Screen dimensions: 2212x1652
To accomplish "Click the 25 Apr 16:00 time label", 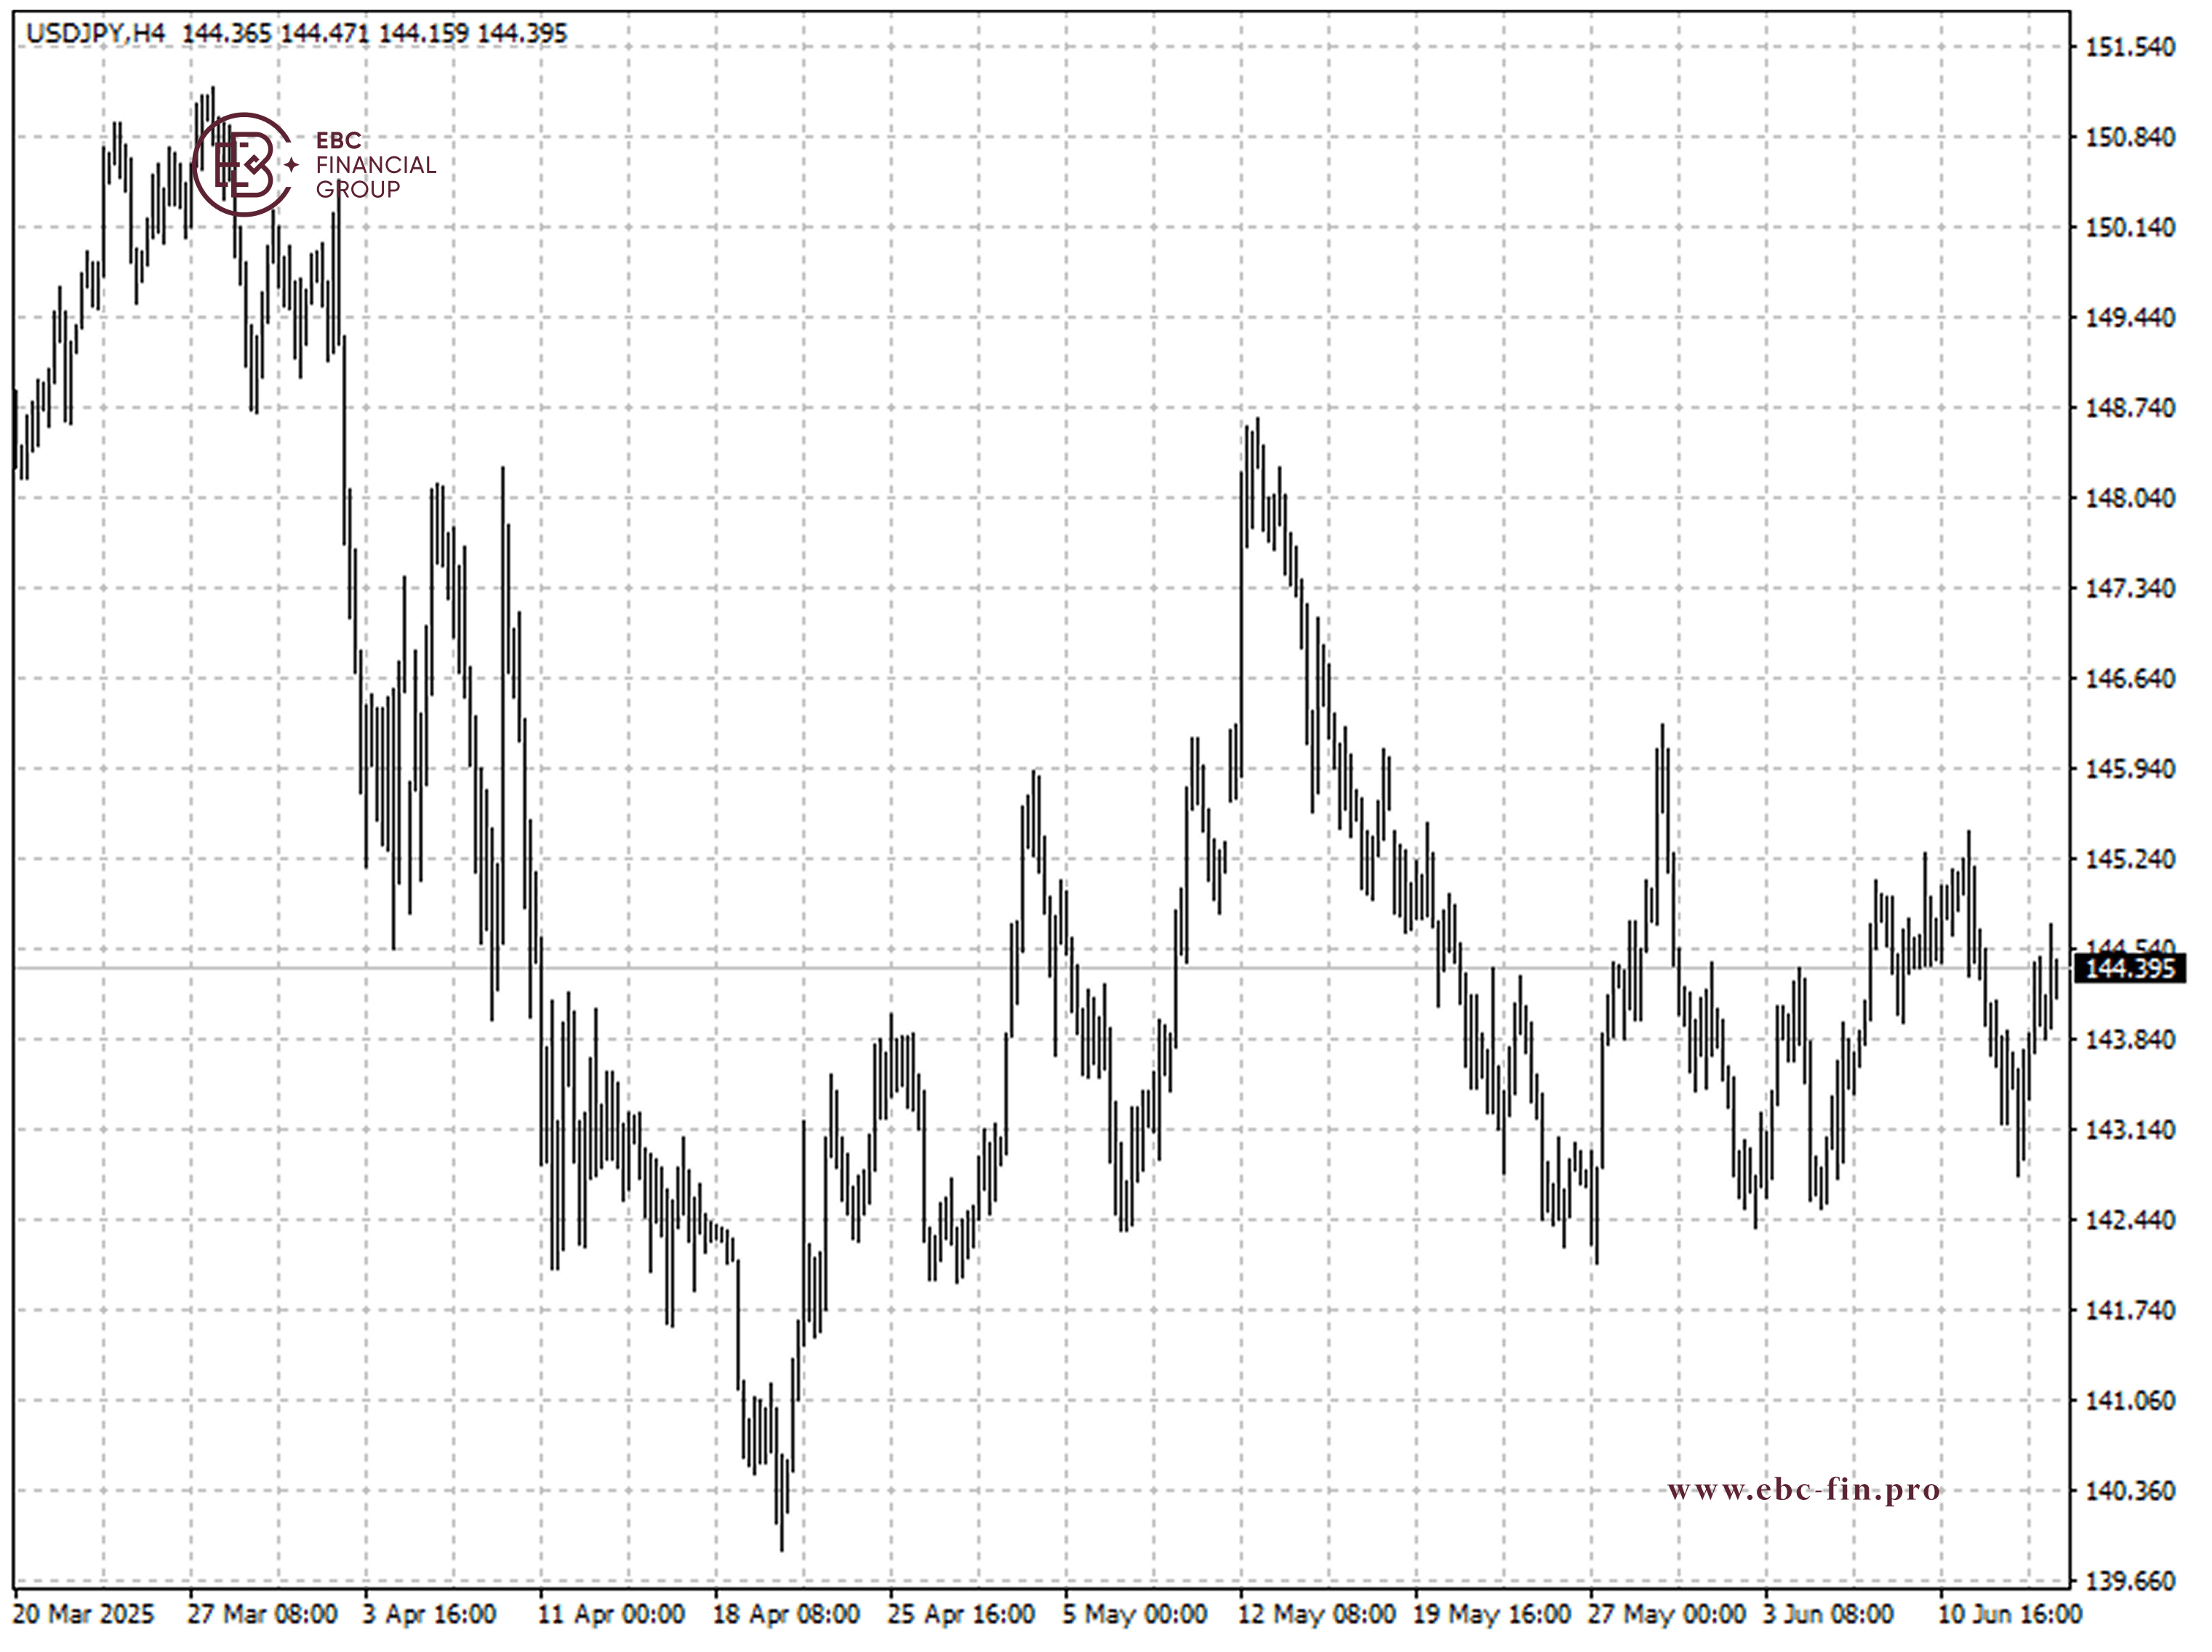I will [x=961, y=1614].
